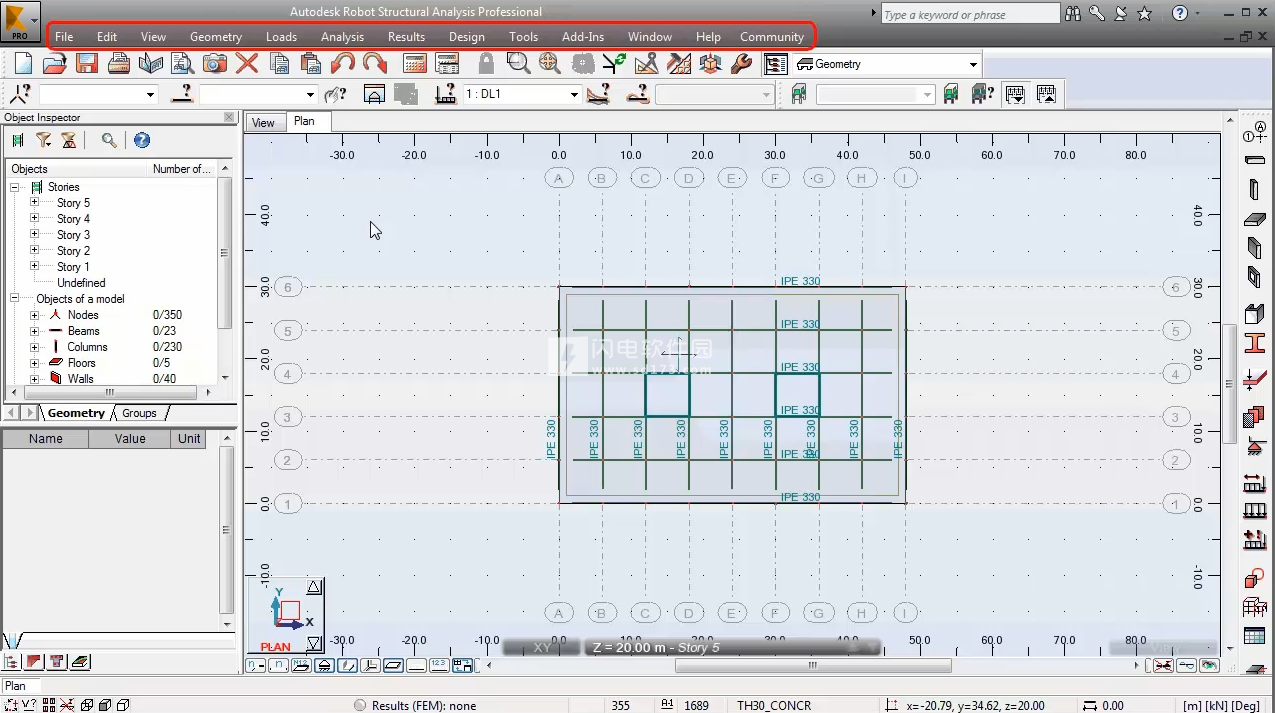Toggle local axes display icon below view
Screen dimensions: 1275x713
(370, 665)
